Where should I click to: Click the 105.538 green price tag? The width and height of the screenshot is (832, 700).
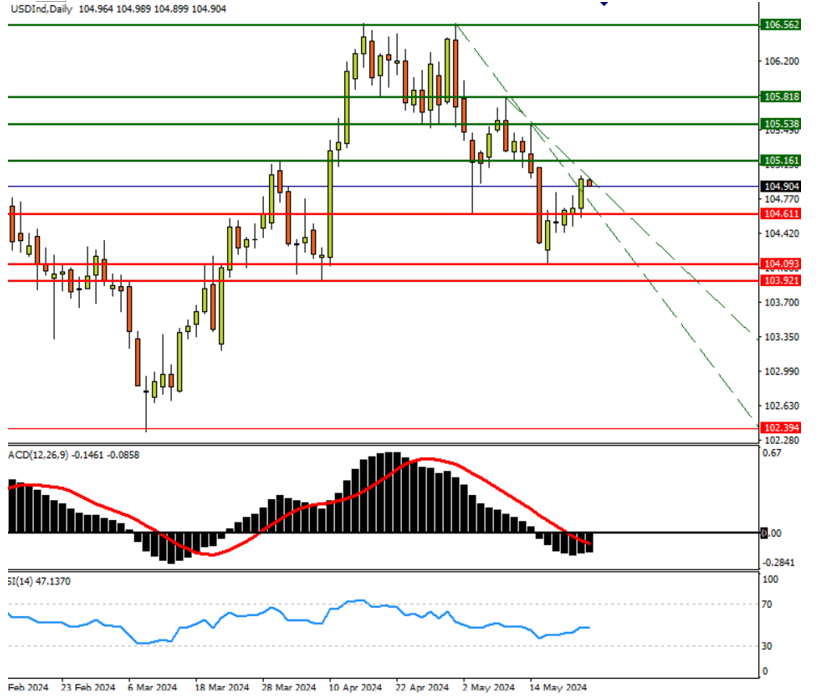pyautogui.click(x=779, y=124)
